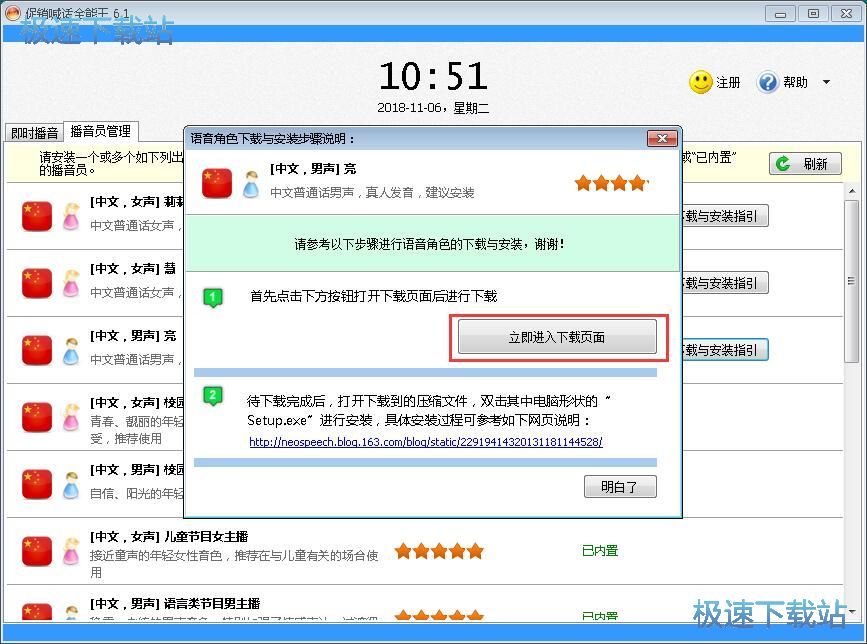Expand the dropdown arrow next to 帮助
This screenshot has width=867, height=644.
click(826, 82)
